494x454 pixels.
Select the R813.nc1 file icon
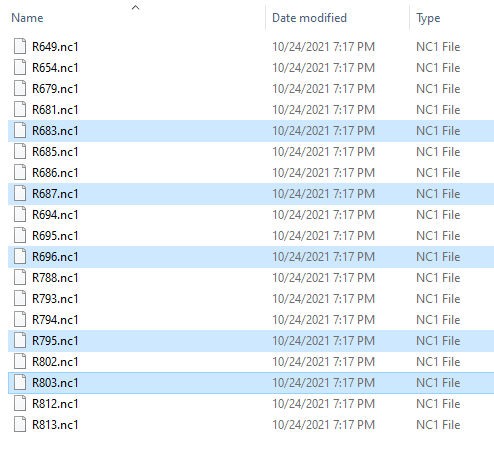[x=20, y=424]
